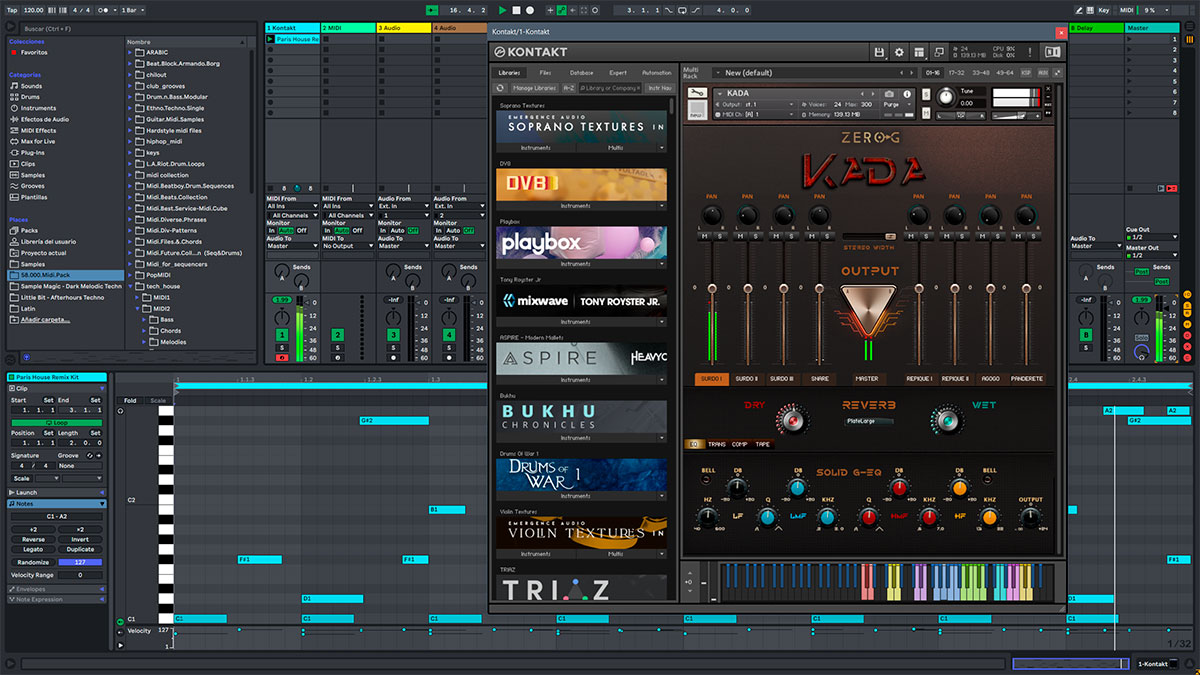
Task: Toggle the Fold button in piano roll
Action: pyautogui.click(x=130, y=401)
